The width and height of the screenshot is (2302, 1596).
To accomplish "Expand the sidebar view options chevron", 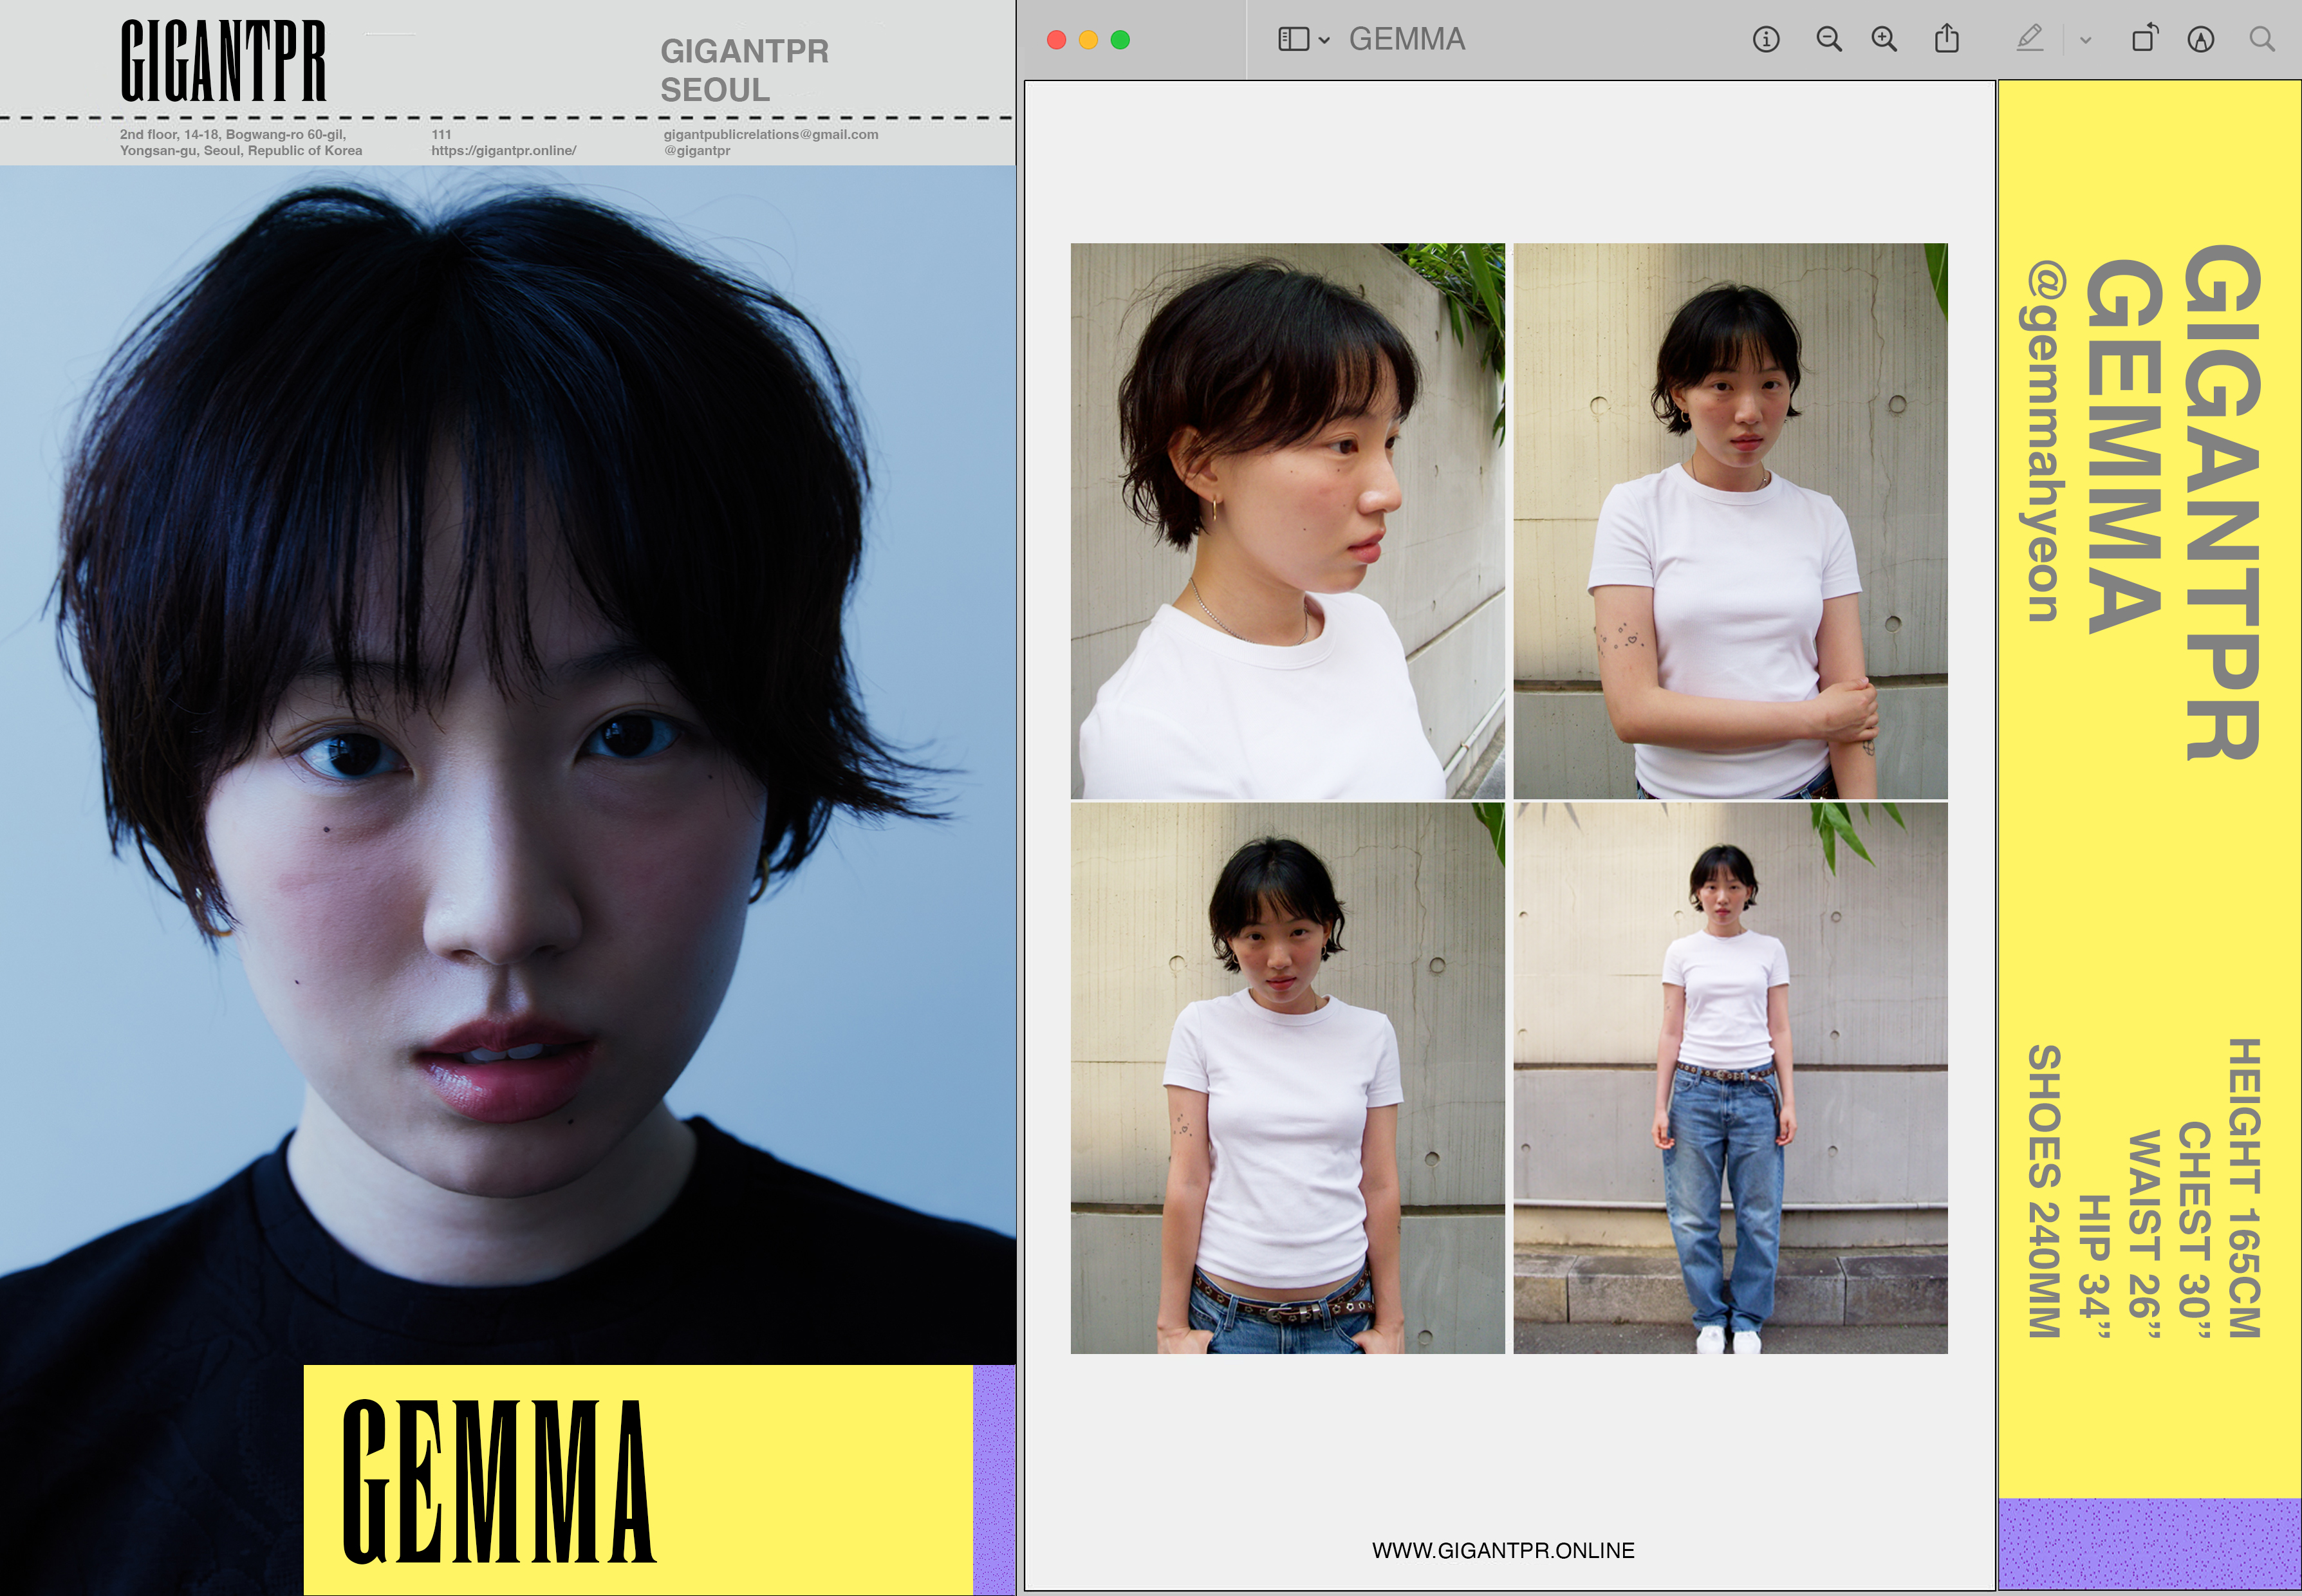I will tap(1324, 41).
